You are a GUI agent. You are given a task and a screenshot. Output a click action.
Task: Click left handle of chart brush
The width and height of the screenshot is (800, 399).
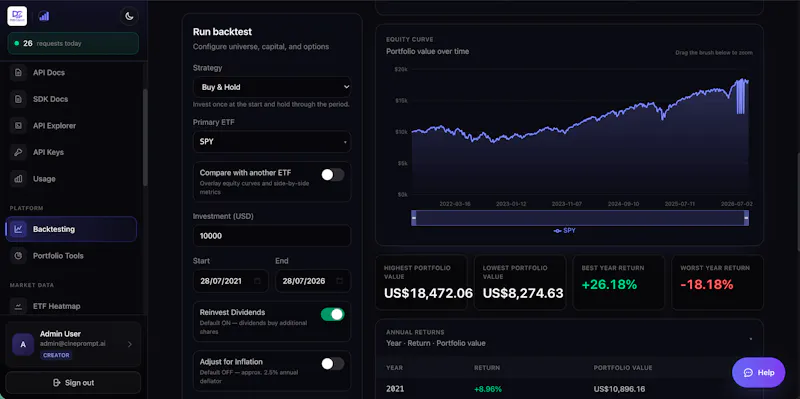point(414,218)
